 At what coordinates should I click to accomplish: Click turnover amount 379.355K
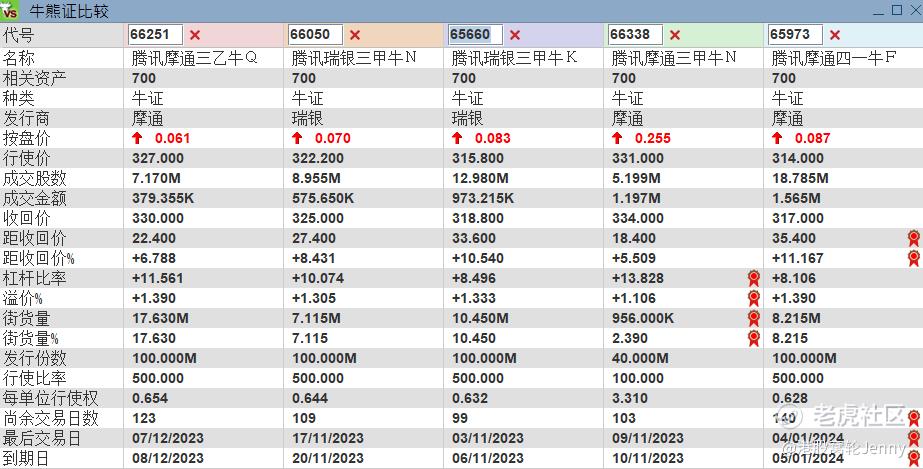tap(163, 198)
